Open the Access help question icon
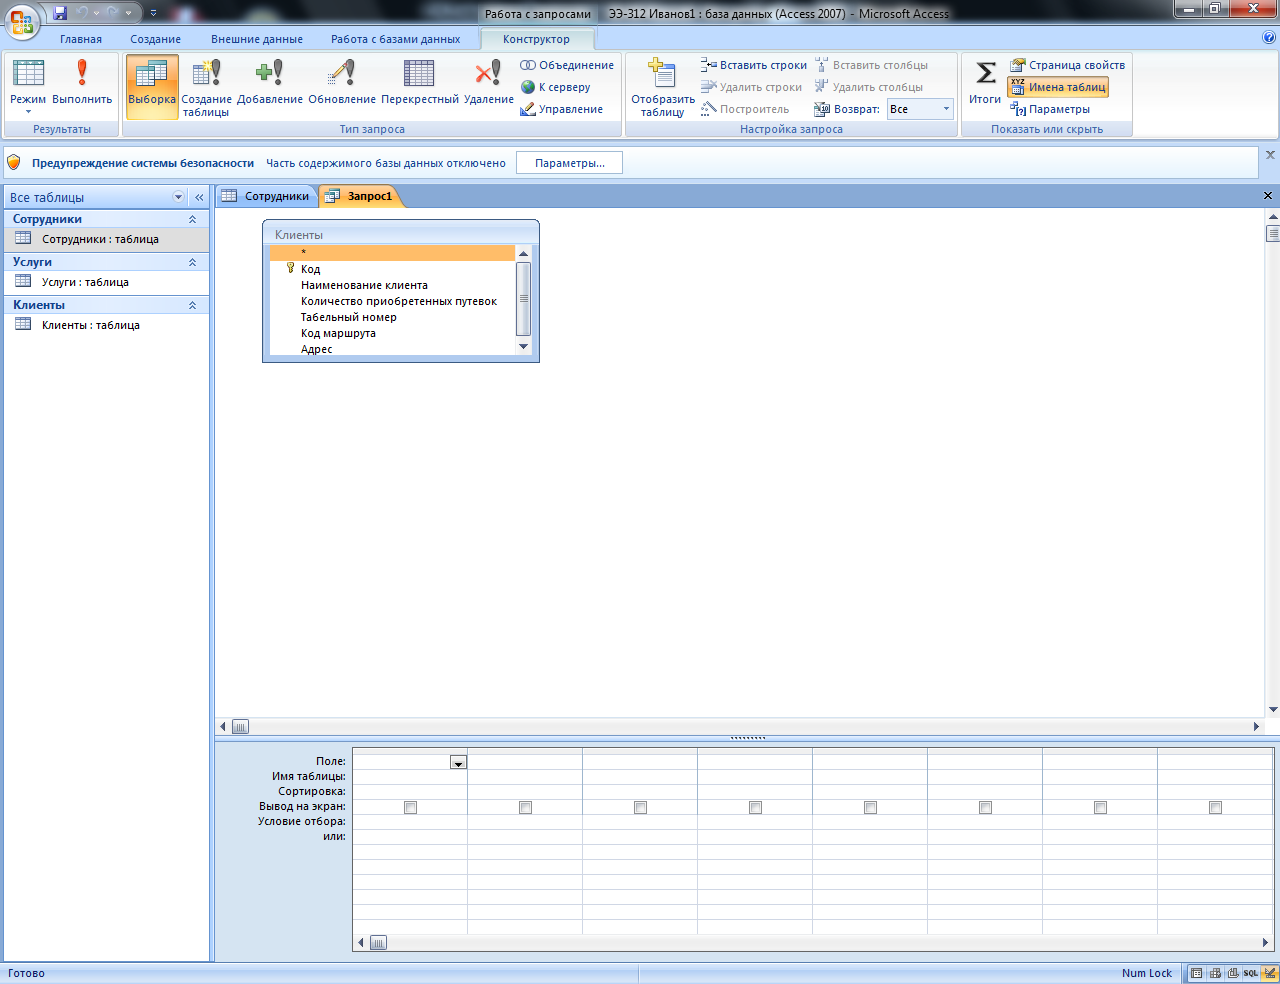Viewport: 1280px width, 984px height. point(1269,38)
